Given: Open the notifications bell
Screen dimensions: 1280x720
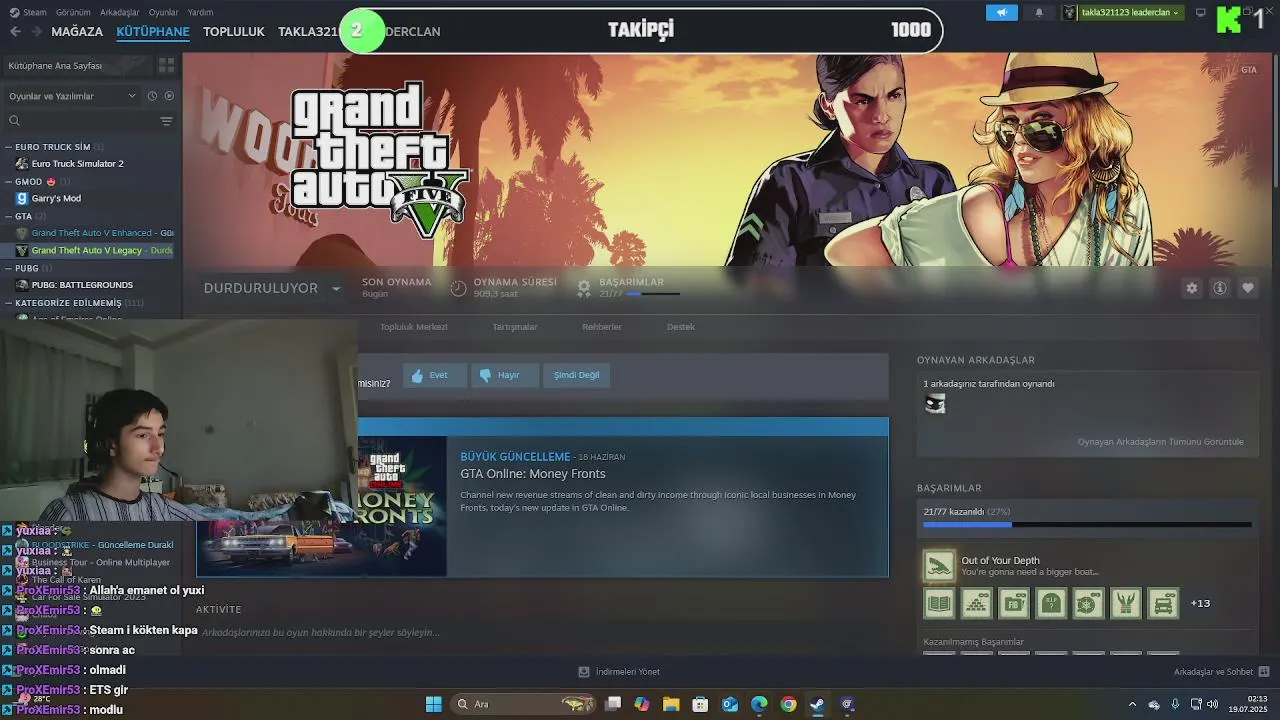Looking at the screenshot, I should point(1039,12).
